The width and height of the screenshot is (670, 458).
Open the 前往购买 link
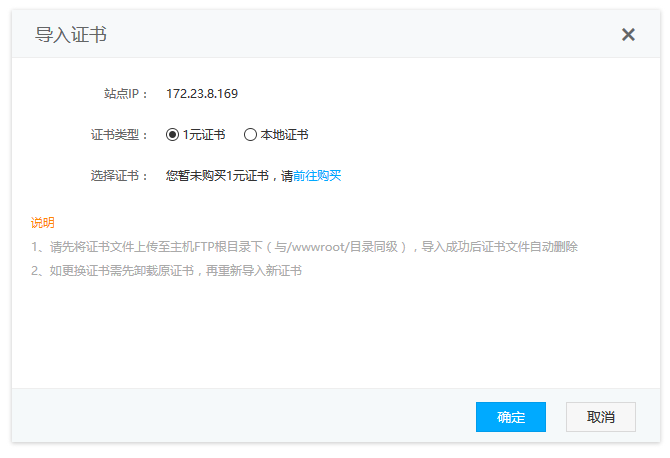click(x=317, y=176)
